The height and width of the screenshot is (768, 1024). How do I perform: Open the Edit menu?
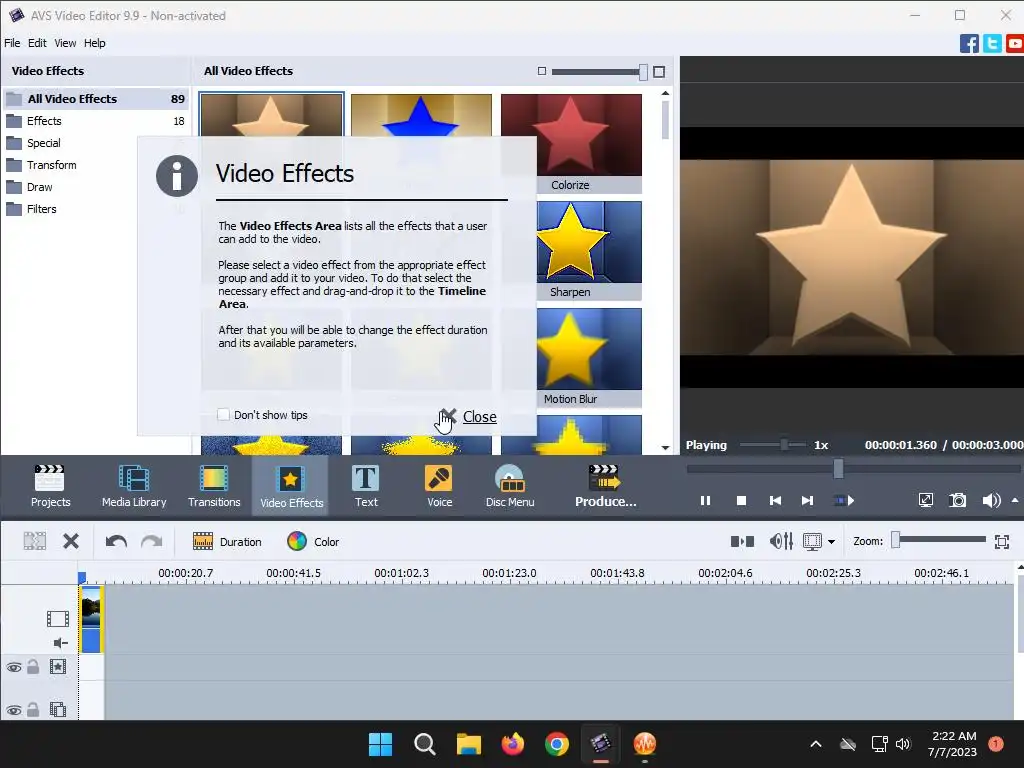(37, 43)
